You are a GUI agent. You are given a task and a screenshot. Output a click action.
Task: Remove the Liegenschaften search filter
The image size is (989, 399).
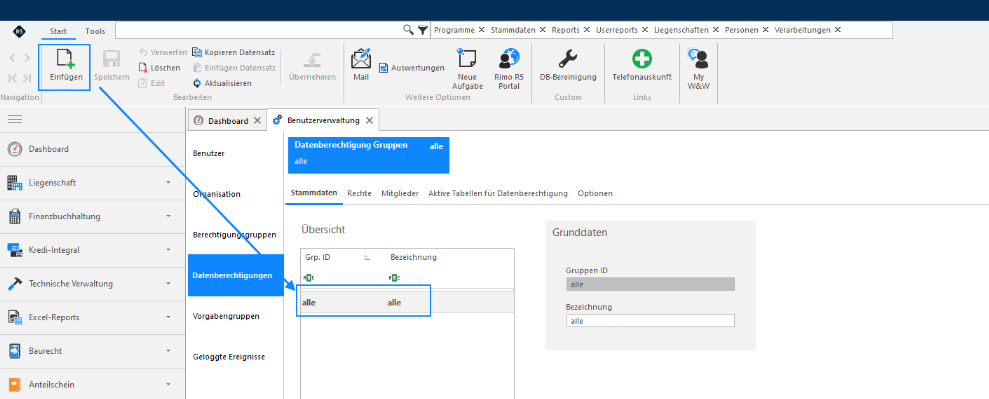coord(715,30)
